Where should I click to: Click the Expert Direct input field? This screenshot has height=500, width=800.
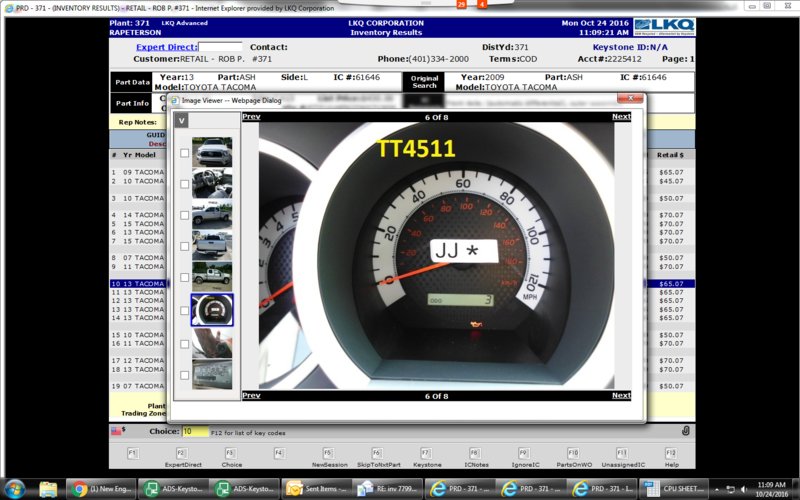220,47
